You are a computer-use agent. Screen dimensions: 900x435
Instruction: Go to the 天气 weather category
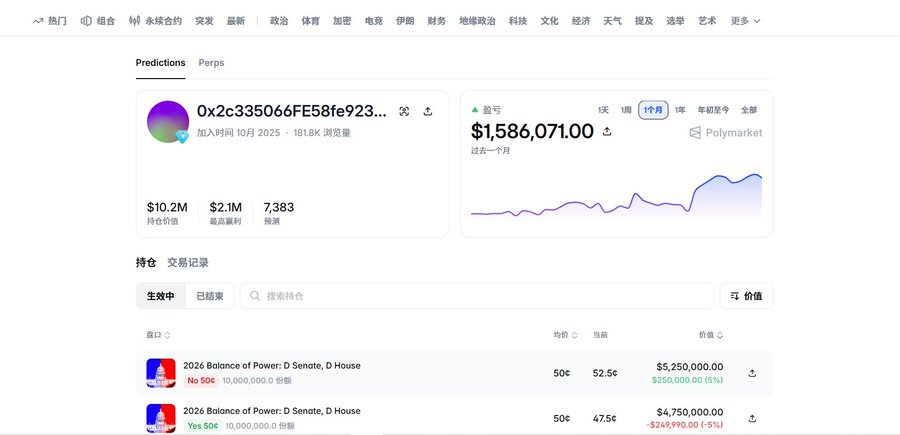(x=612, y=21)
